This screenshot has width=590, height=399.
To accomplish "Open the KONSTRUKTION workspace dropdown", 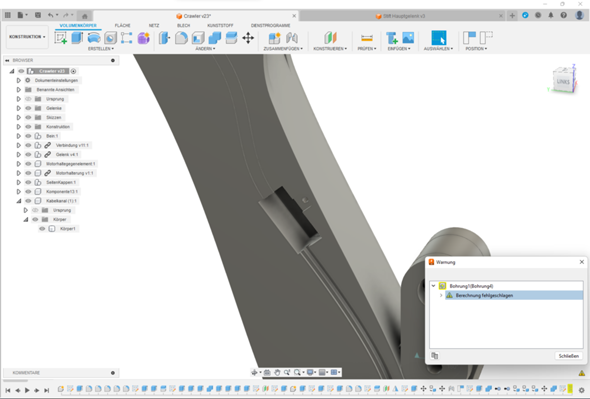I will pos(27,37).
